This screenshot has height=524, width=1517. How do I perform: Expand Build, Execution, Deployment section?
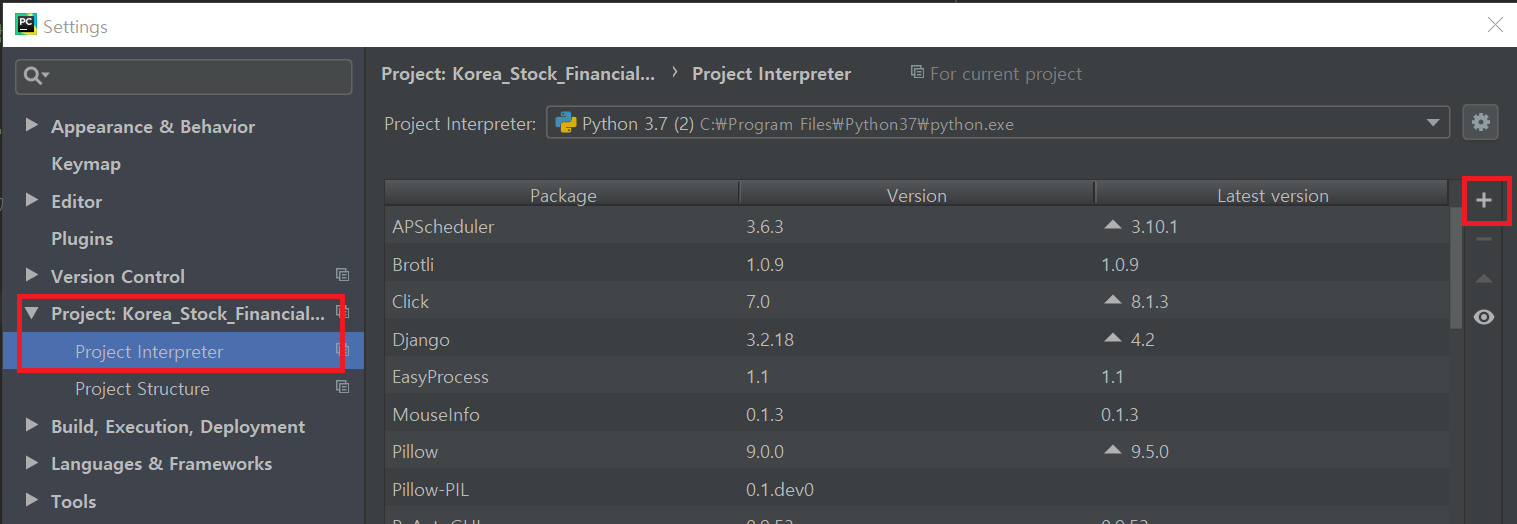pos(31,425)
